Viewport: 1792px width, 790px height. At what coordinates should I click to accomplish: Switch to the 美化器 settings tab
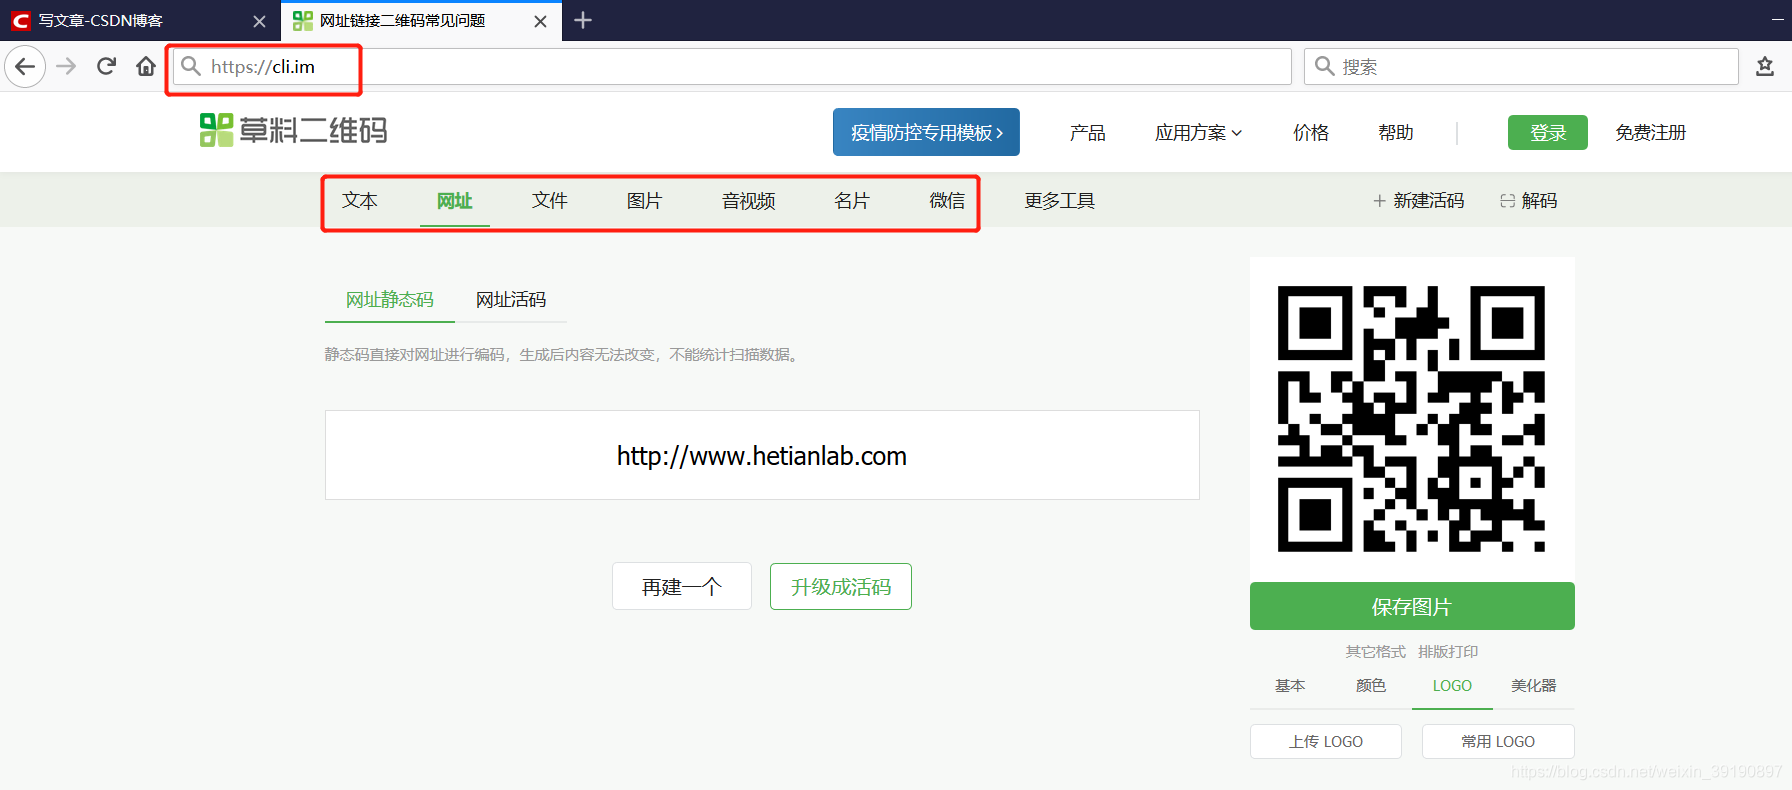click(1533, 685)
